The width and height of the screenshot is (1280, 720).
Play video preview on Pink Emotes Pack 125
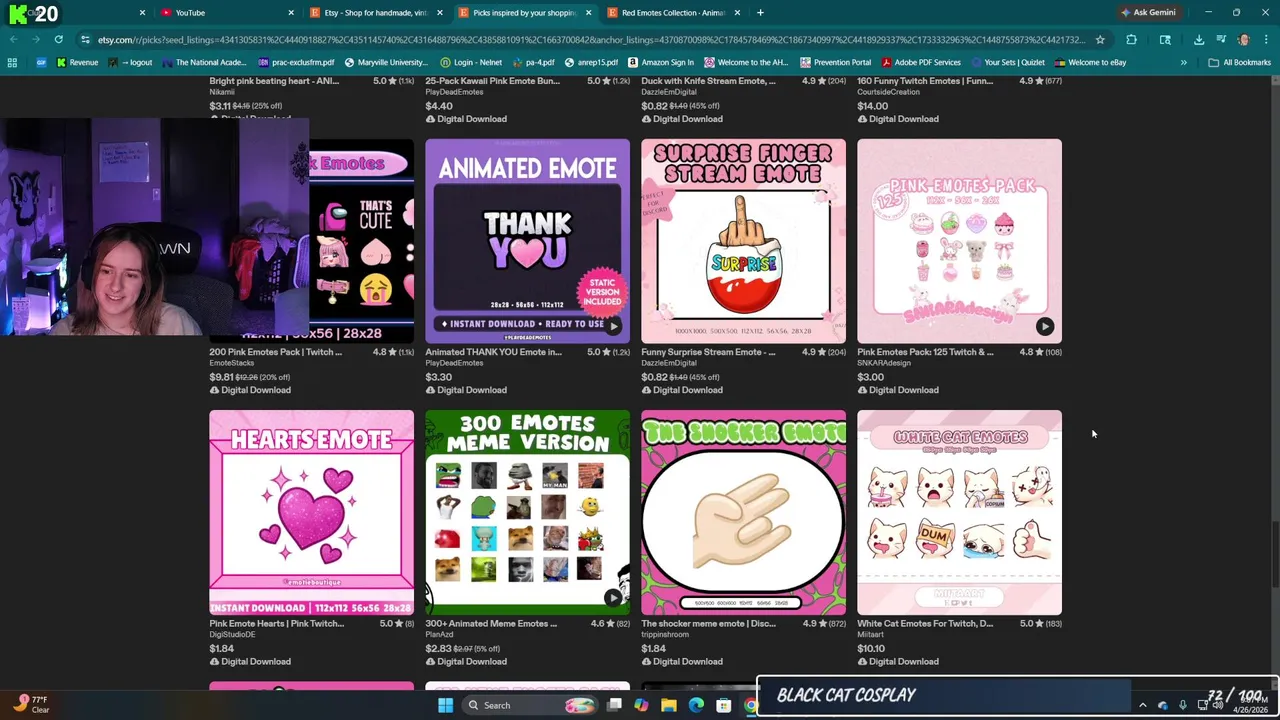1045,326
